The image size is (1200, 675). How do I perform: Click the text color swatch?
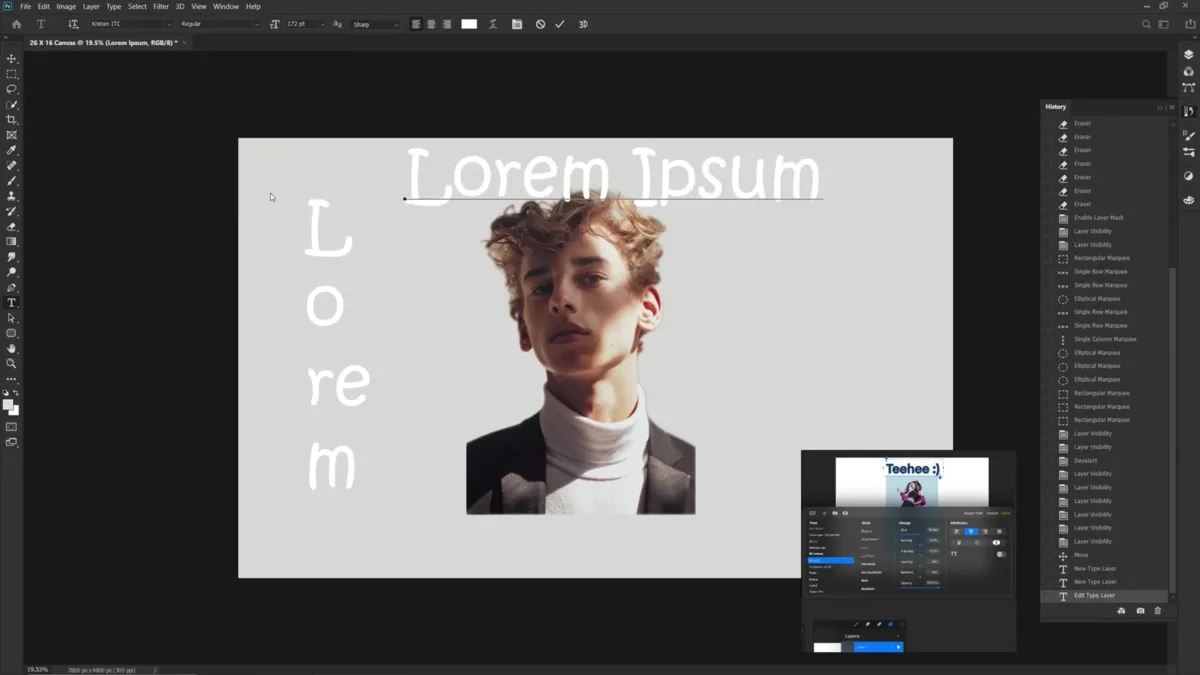click(x=469, y=24)
